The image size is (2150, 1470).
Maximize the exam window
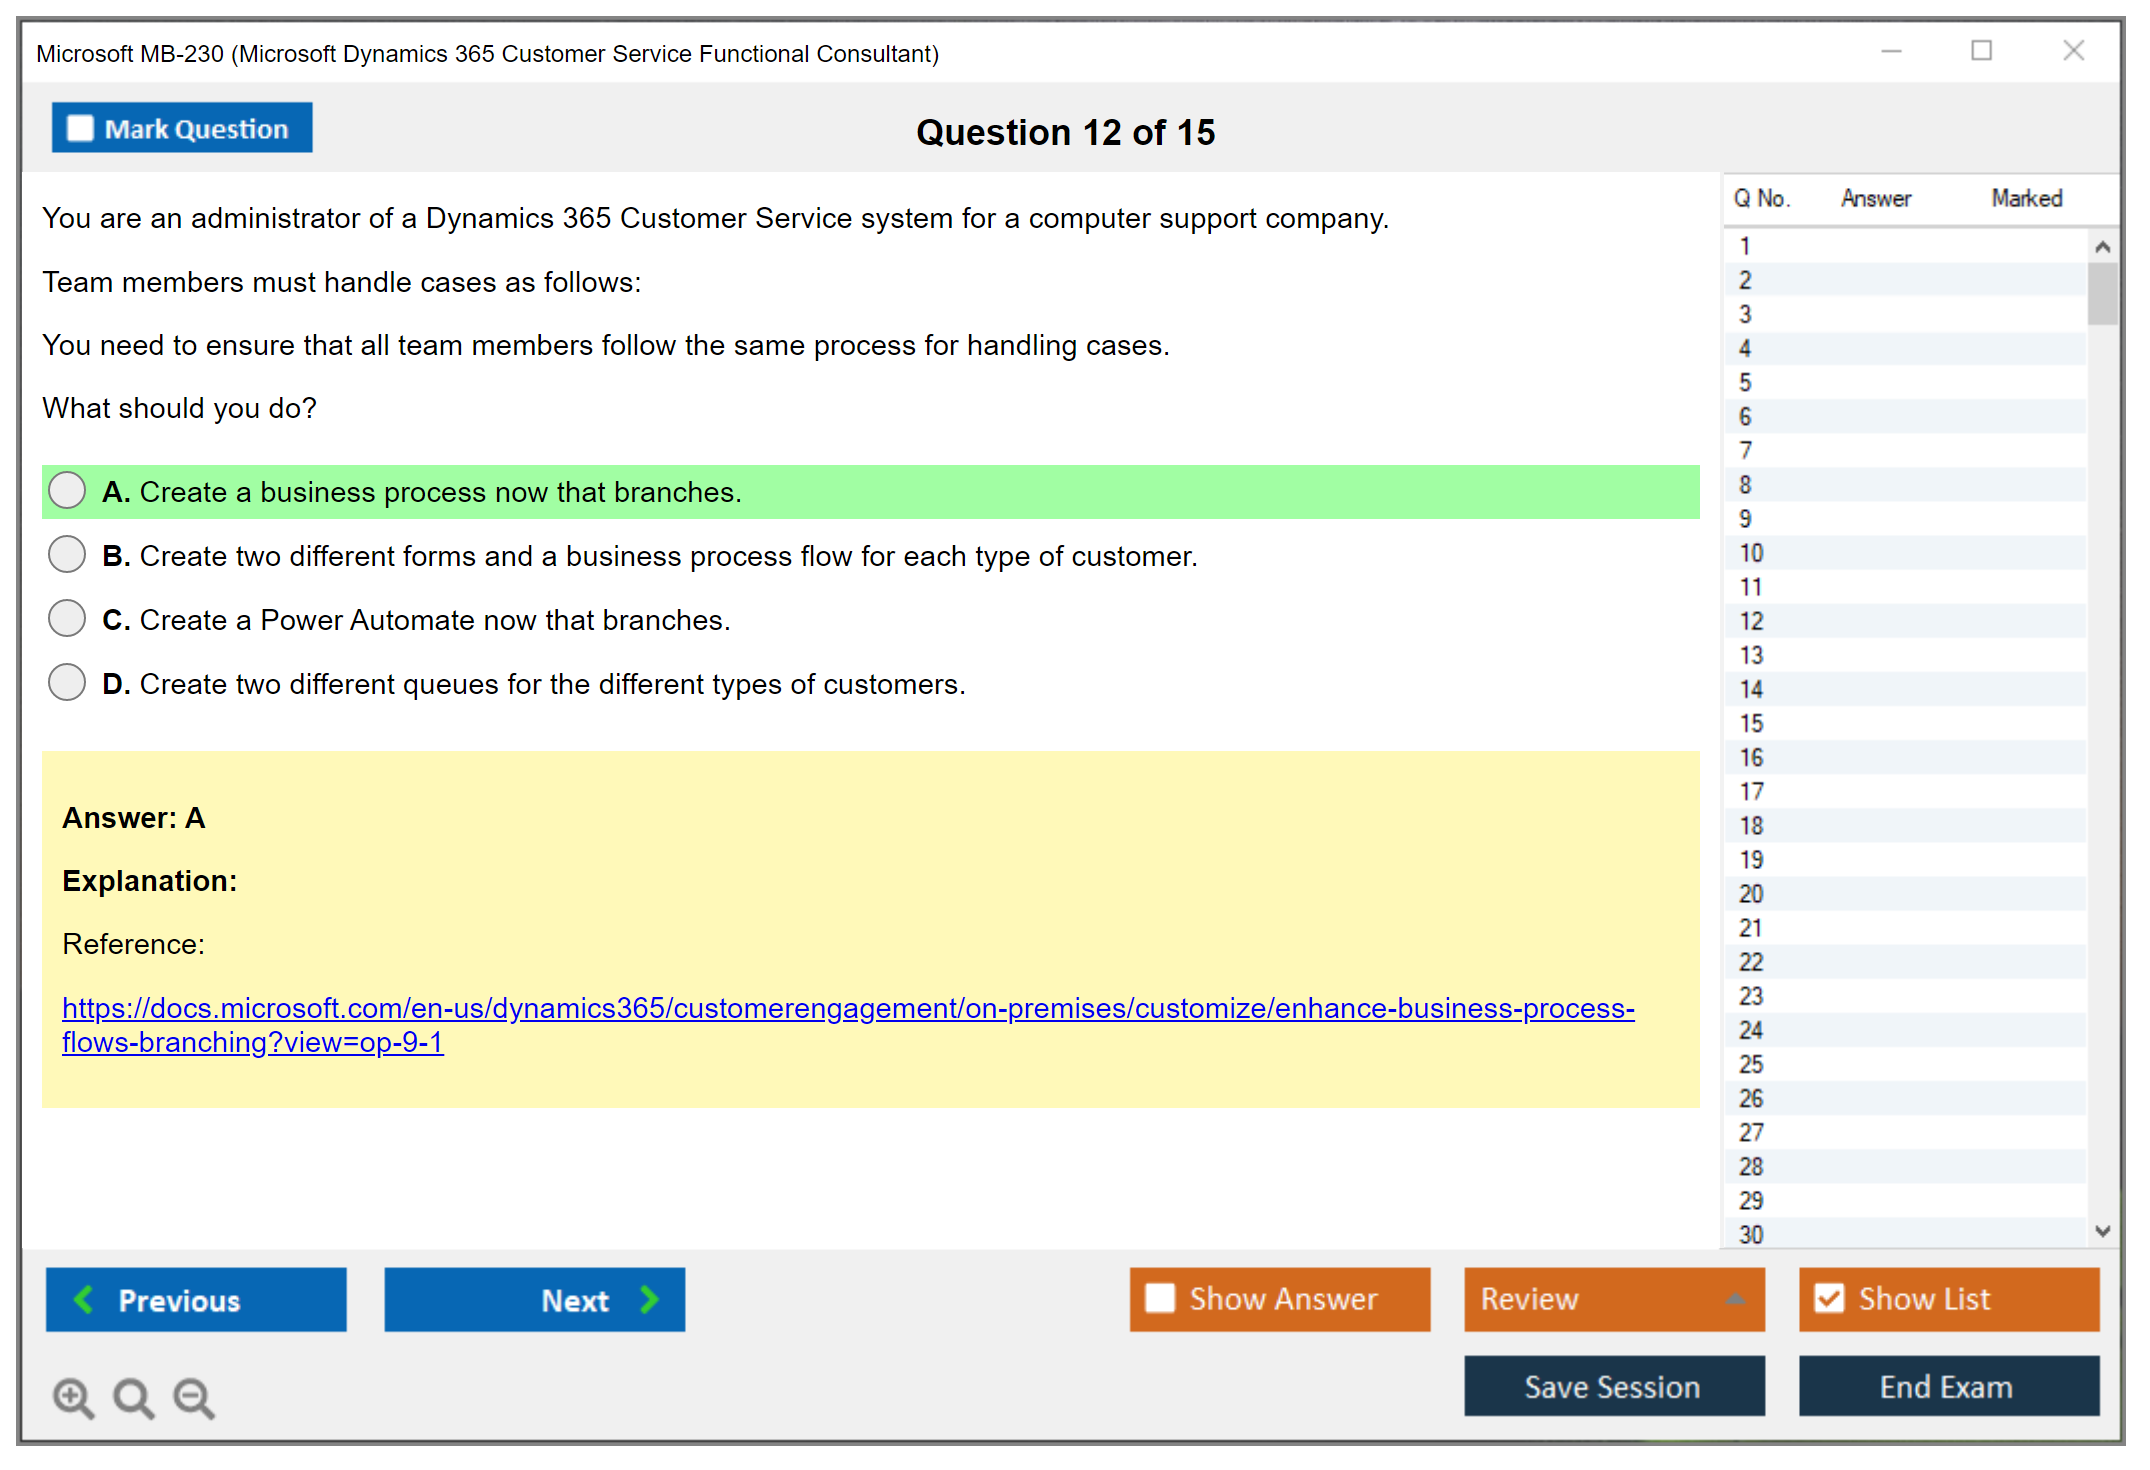pos(1981,51)
